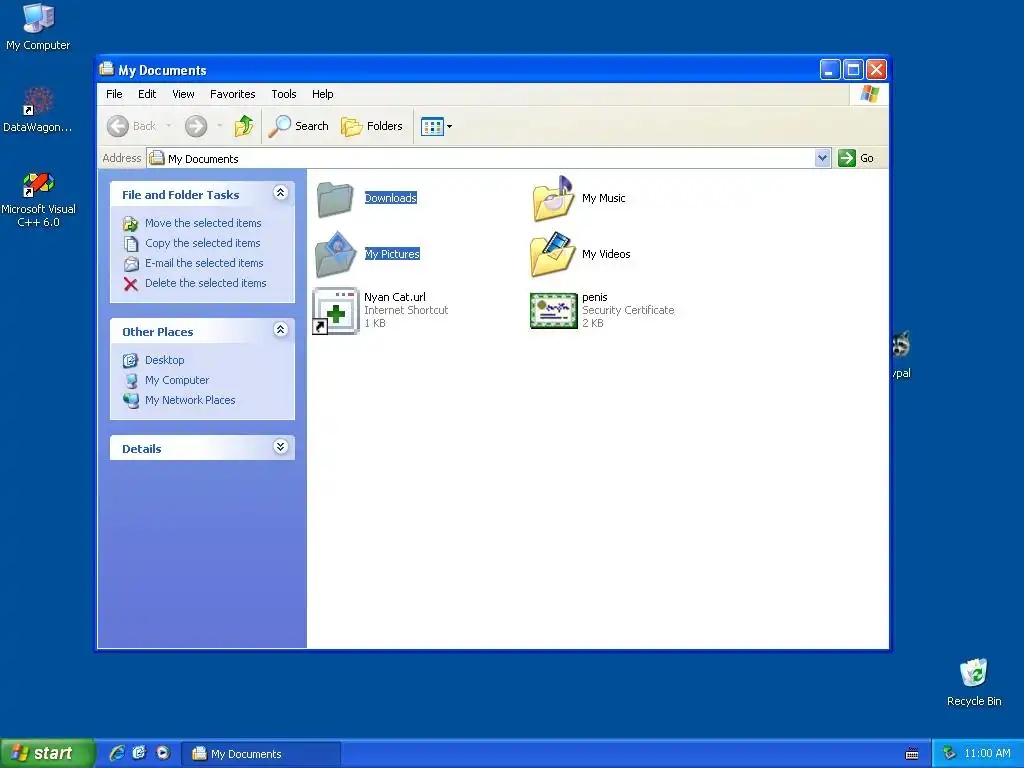The image size is (1024, 768).
Task: Click the keyboard icon on the taskbar
Action: coord(912,754)
